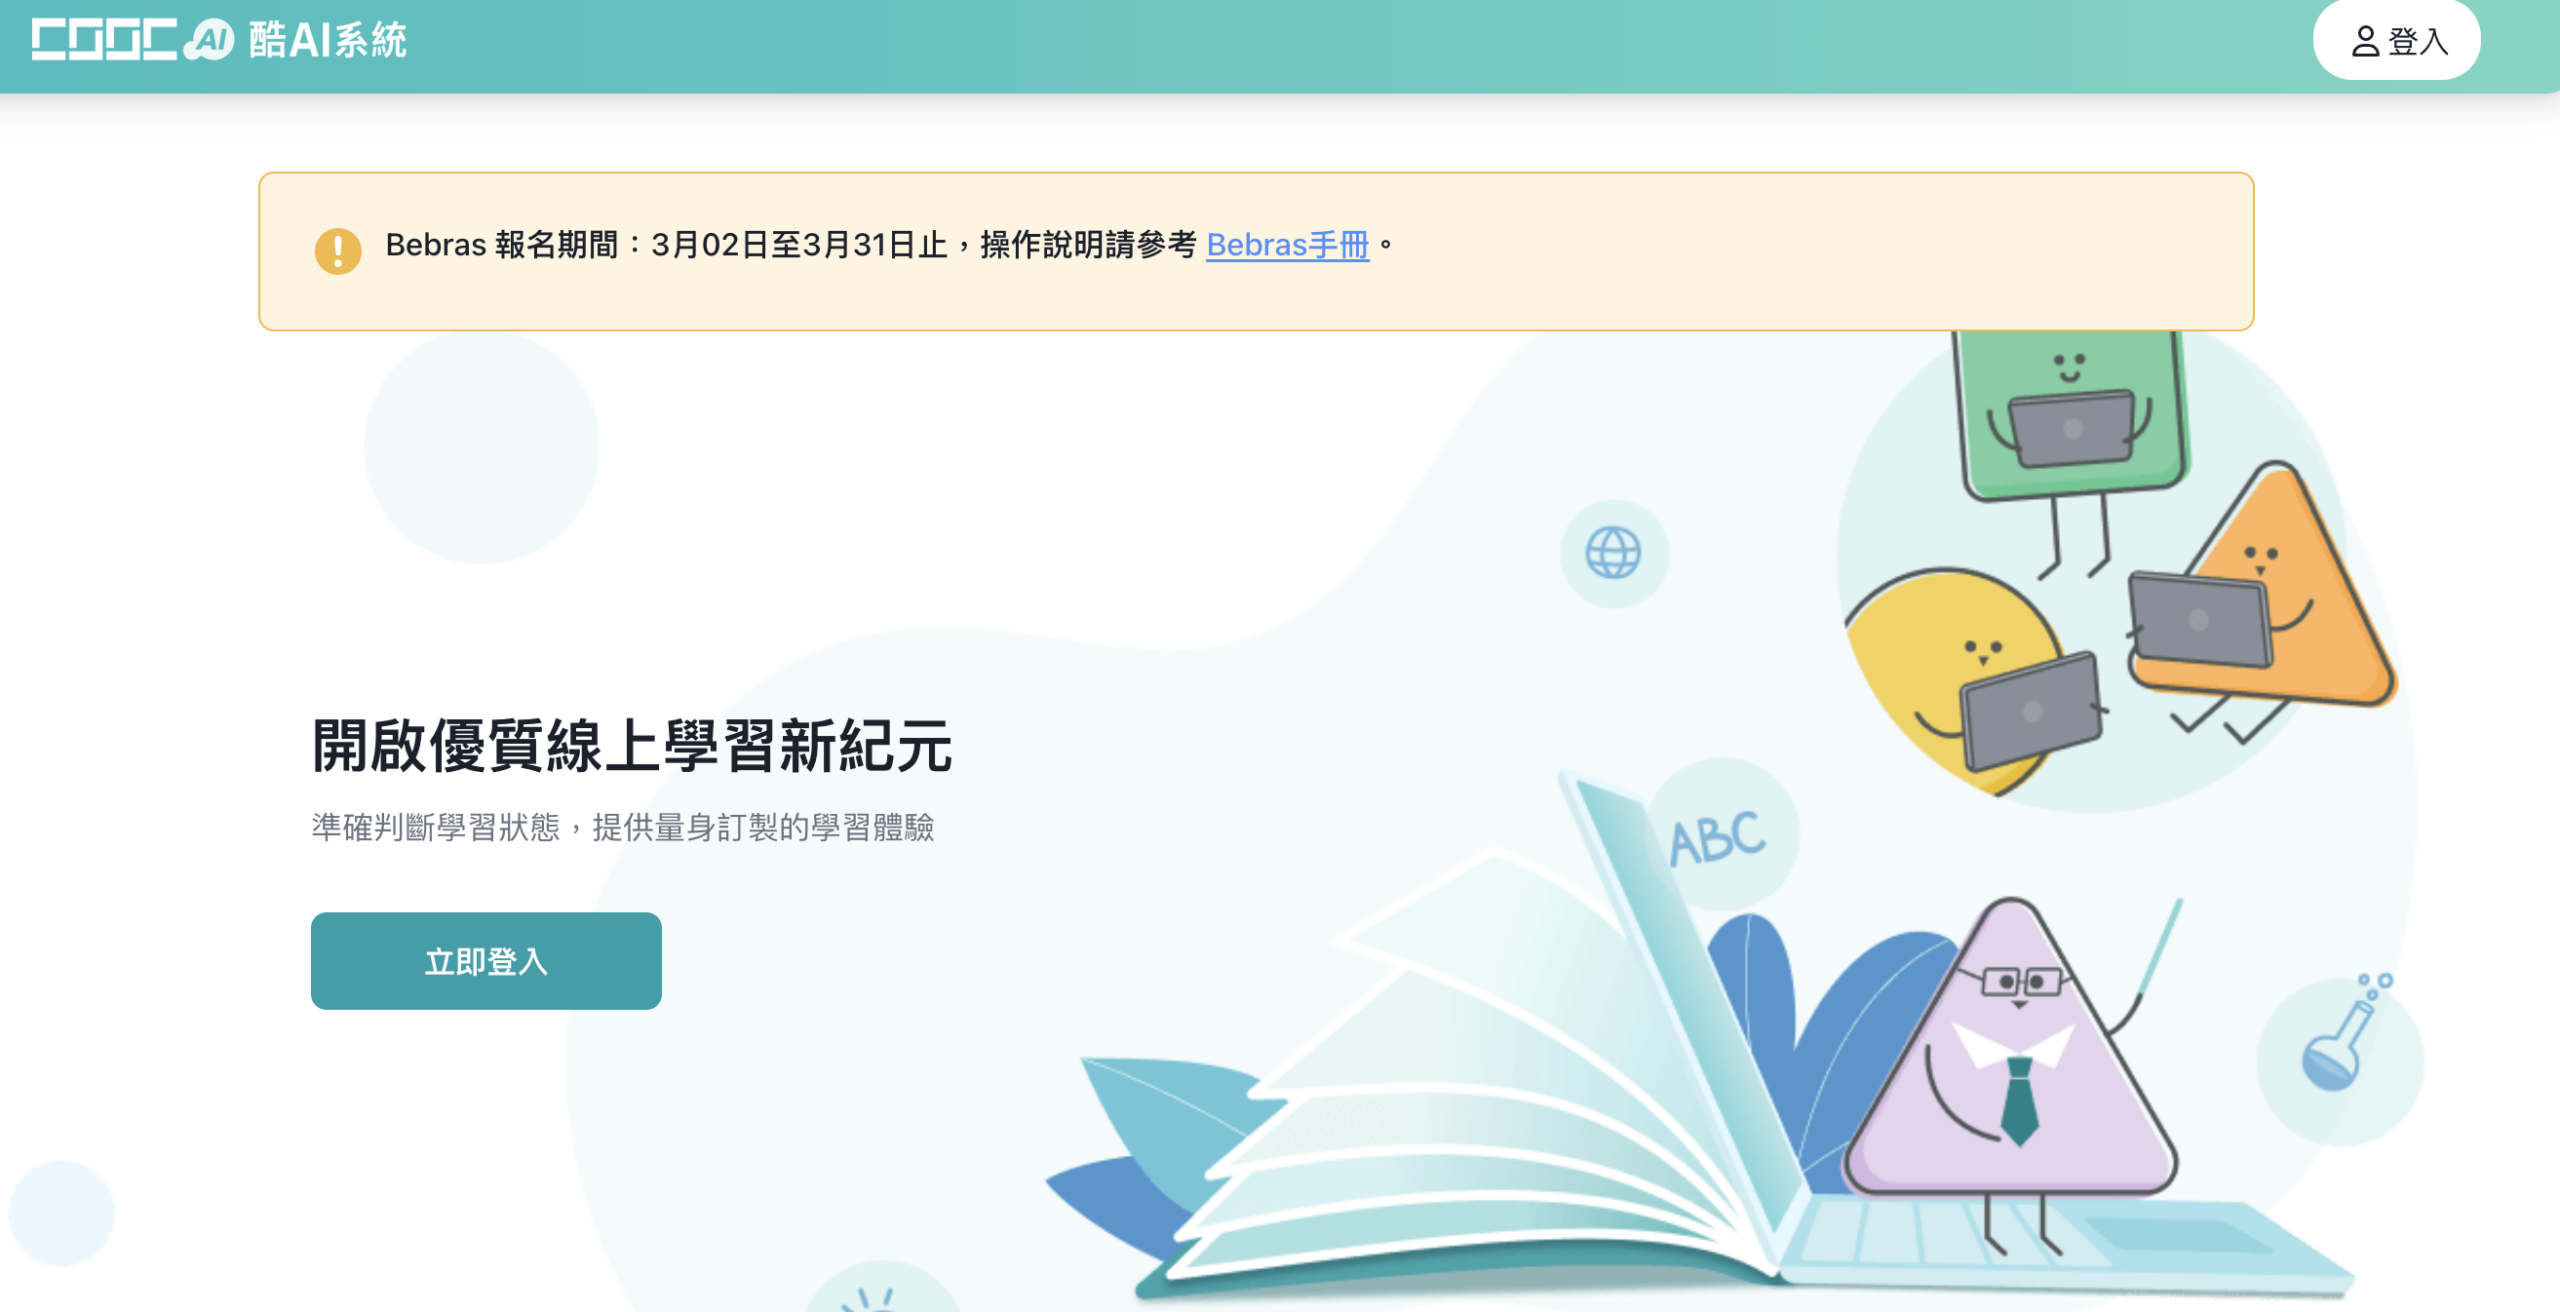Viewport: 2560px width, 1312px height.
Task: Click the chemistry flask icon bubble
Action: point(2341,1048)
